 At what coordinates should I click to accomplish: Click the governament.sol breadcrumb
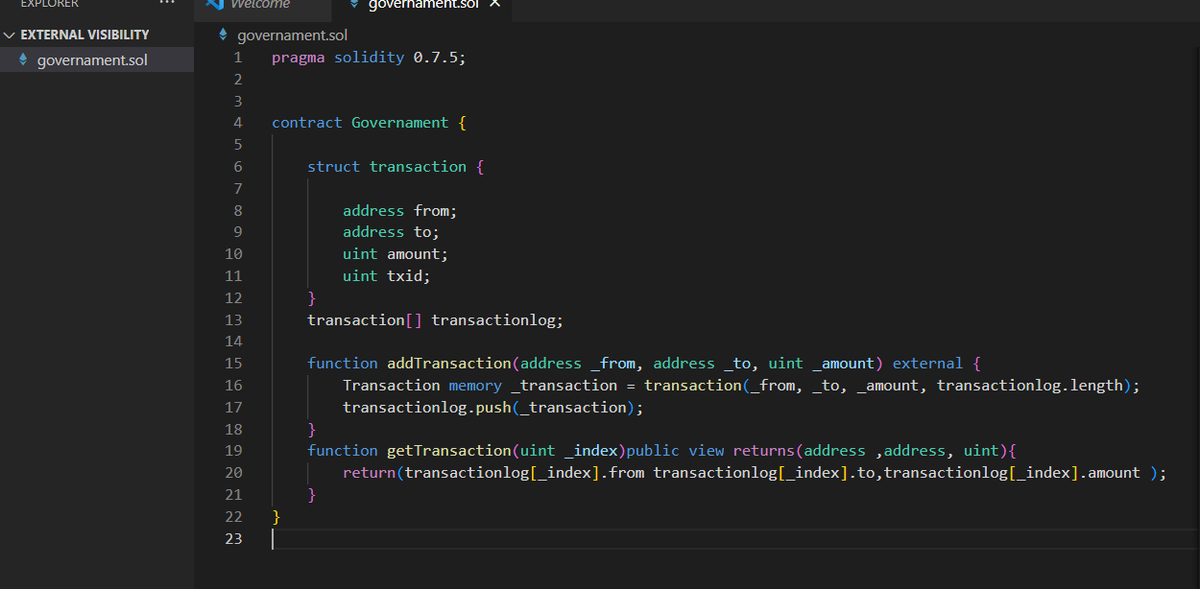[292, 36]
